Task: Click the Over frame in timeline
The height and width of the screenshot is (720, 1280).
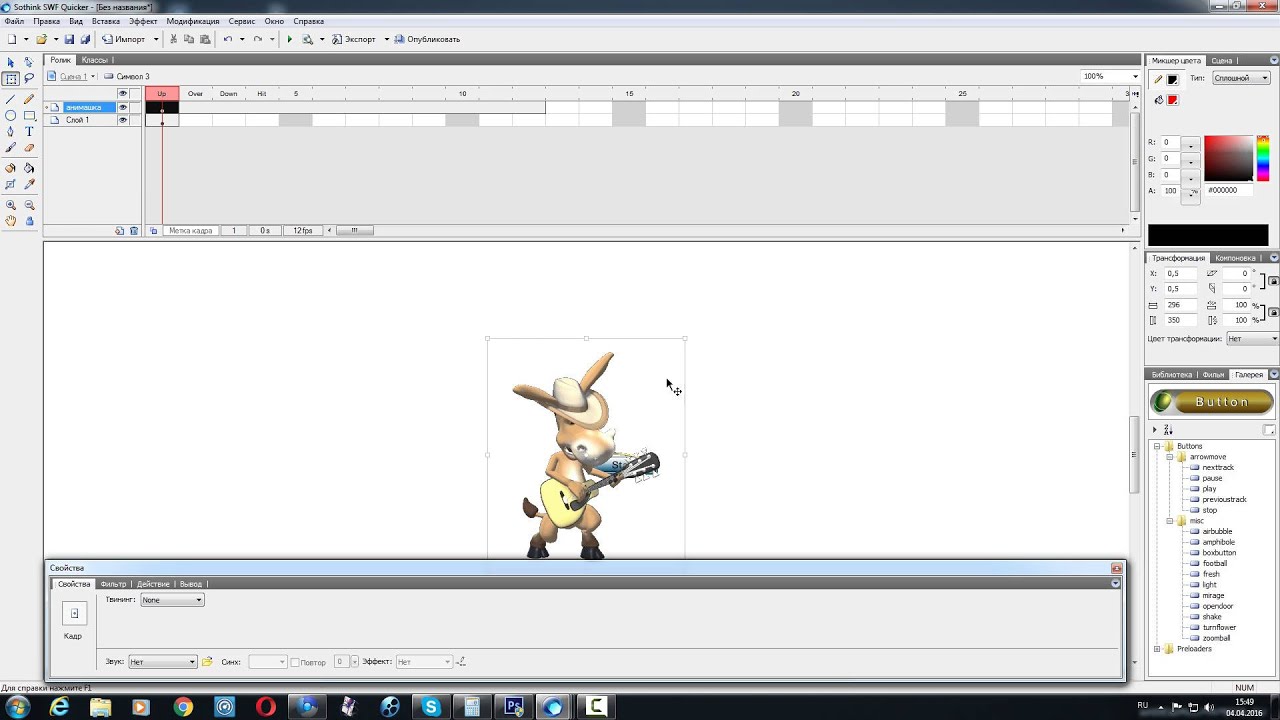Action: click(195, 94)
